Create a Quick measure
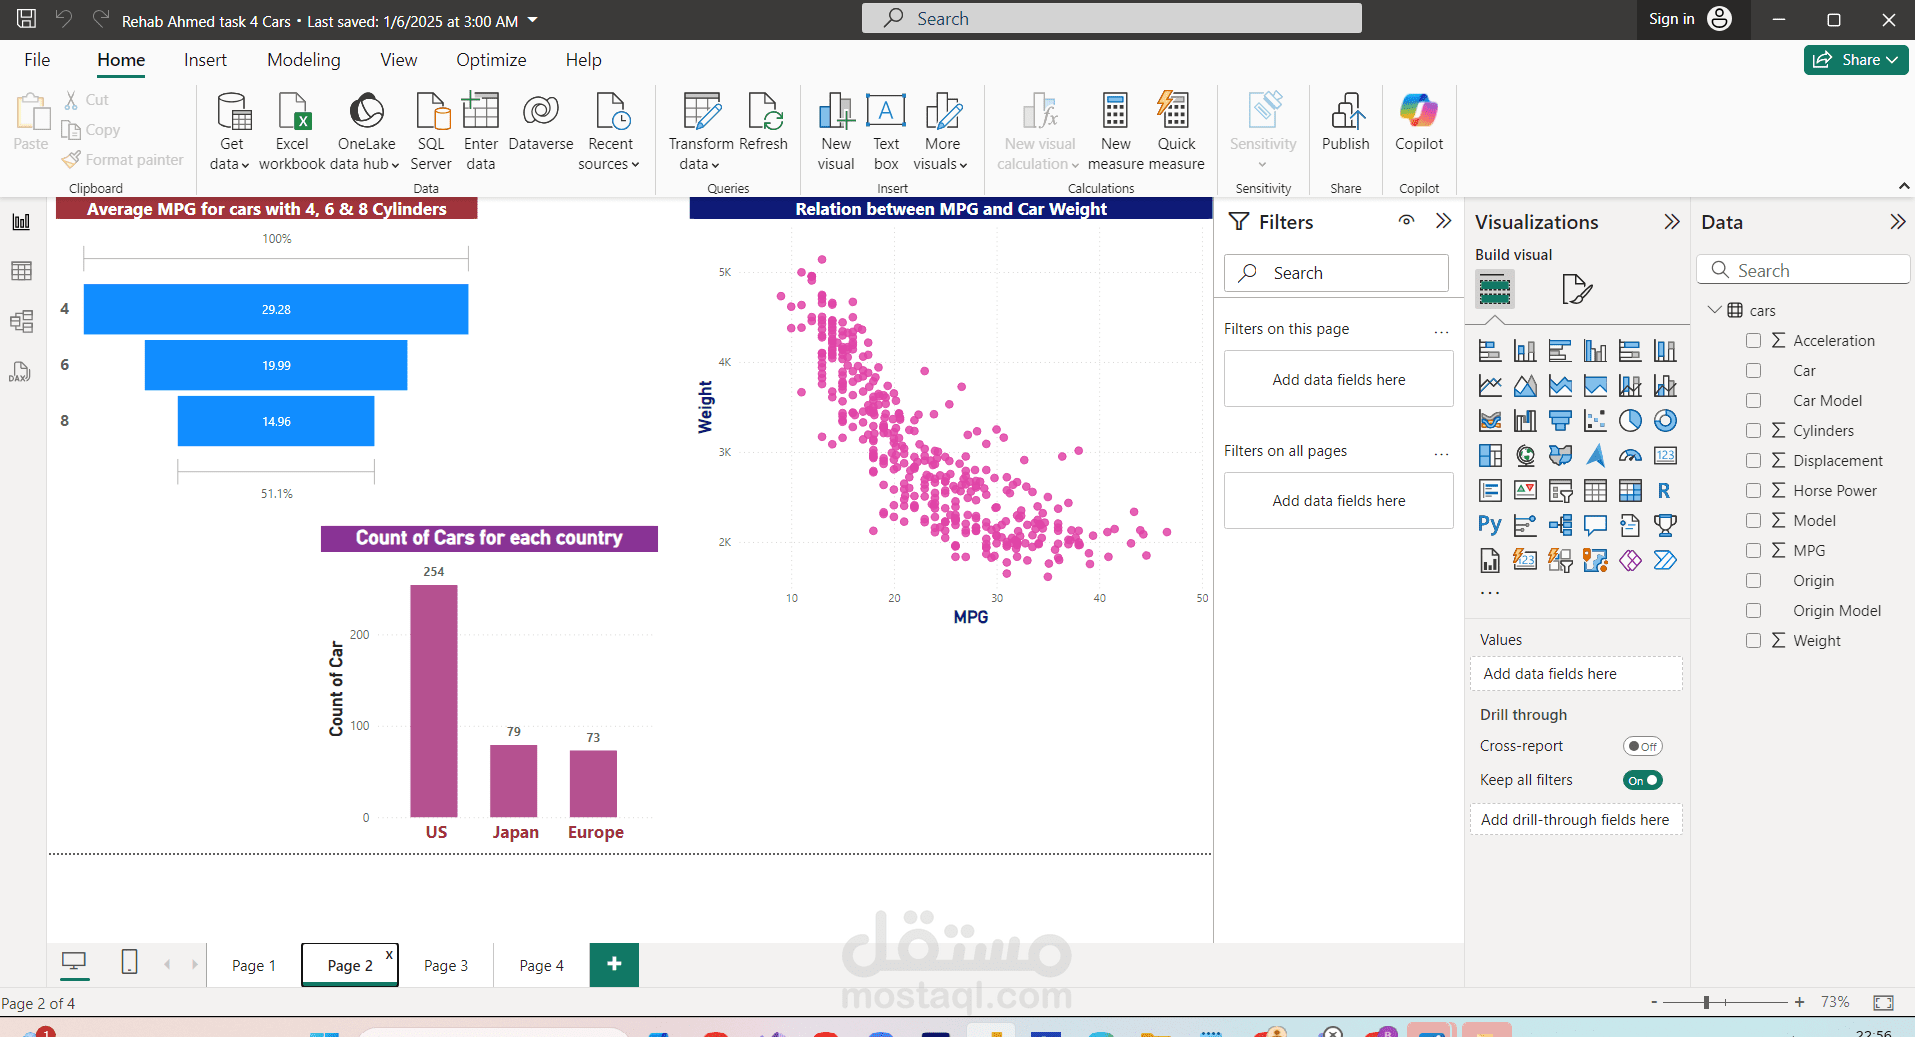 pos(1176,132)
